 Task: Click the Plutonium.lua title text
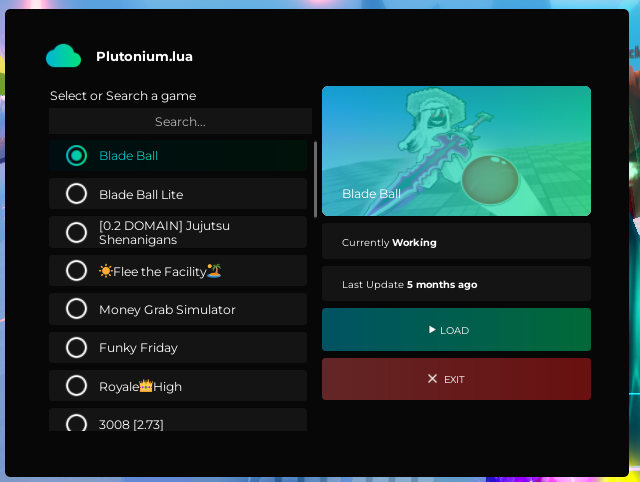144,57
